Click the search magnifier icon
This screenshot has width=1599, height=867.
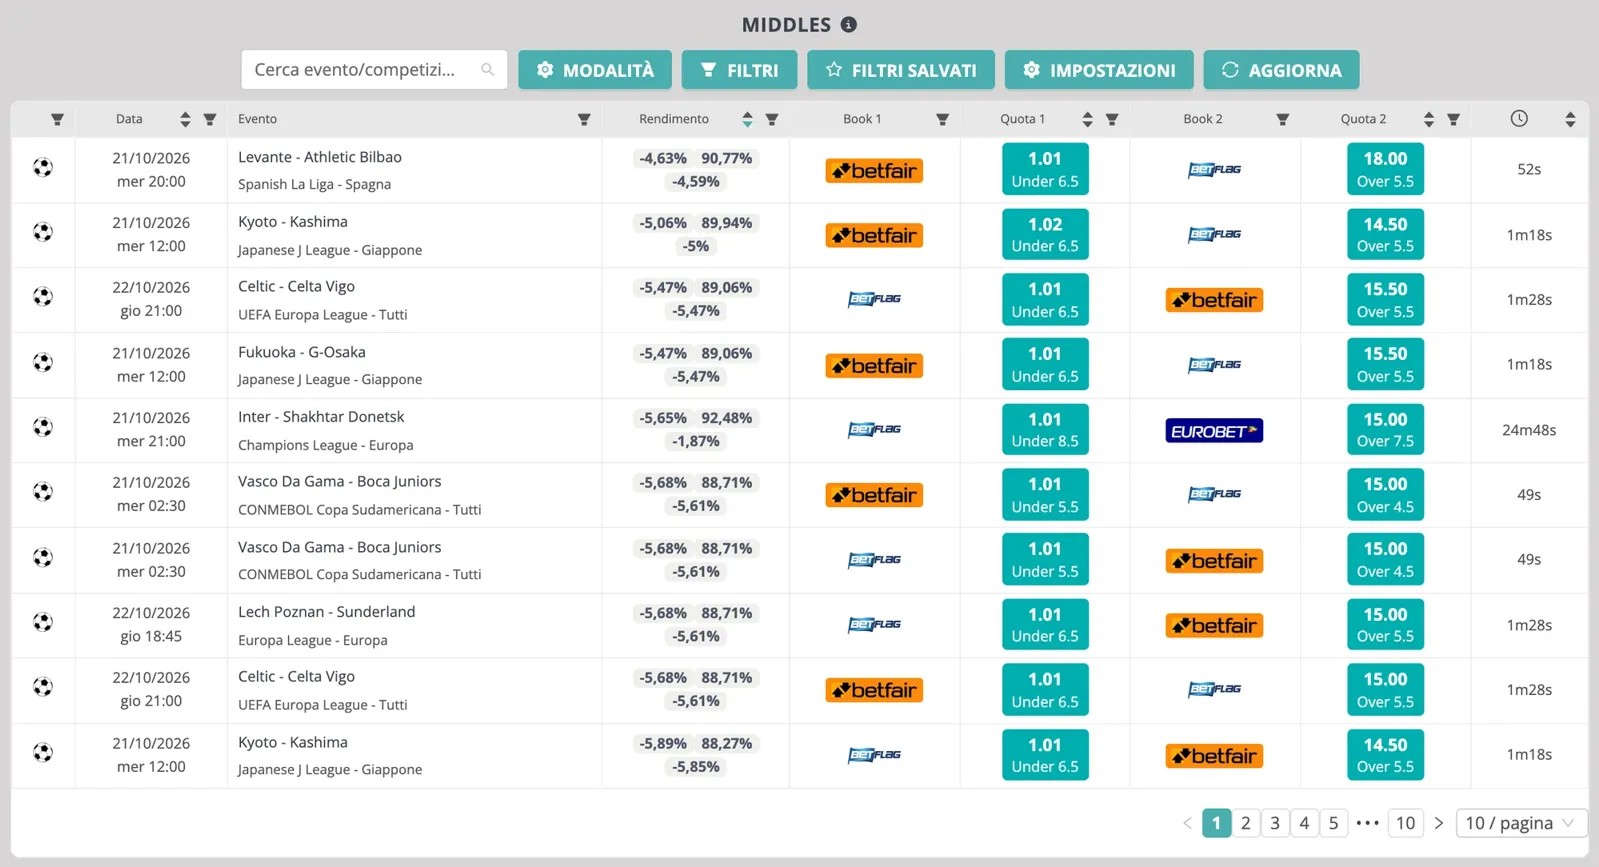(x=487, y=70)
